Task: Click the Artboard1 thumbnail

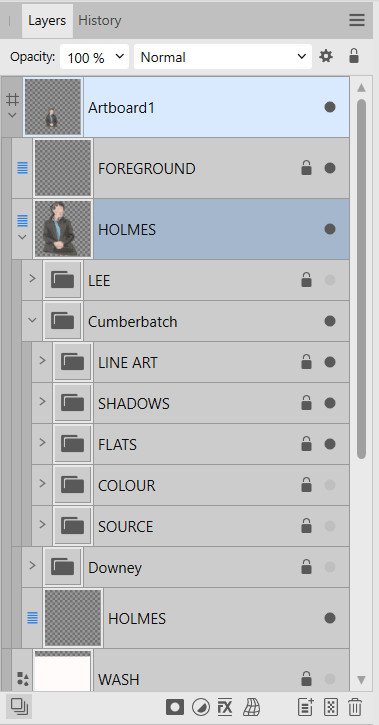Action: pyautogui.click(x=53, y=107)
